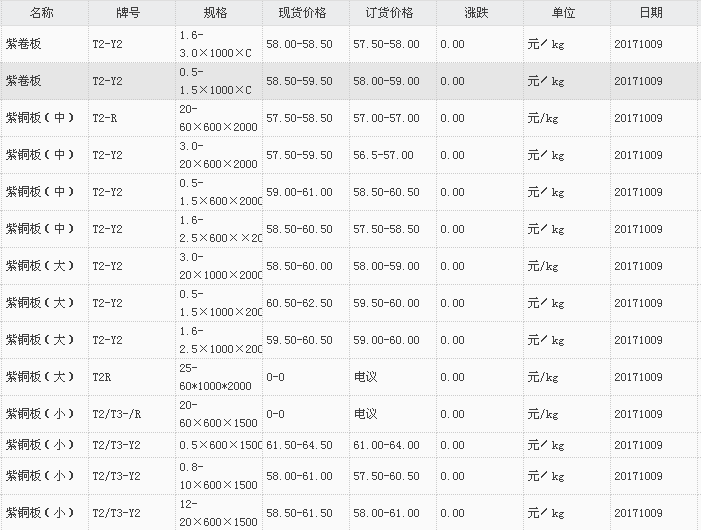701x530 pixels.
Task: Select the 日期 column header
Action: [x=651, y=13]
